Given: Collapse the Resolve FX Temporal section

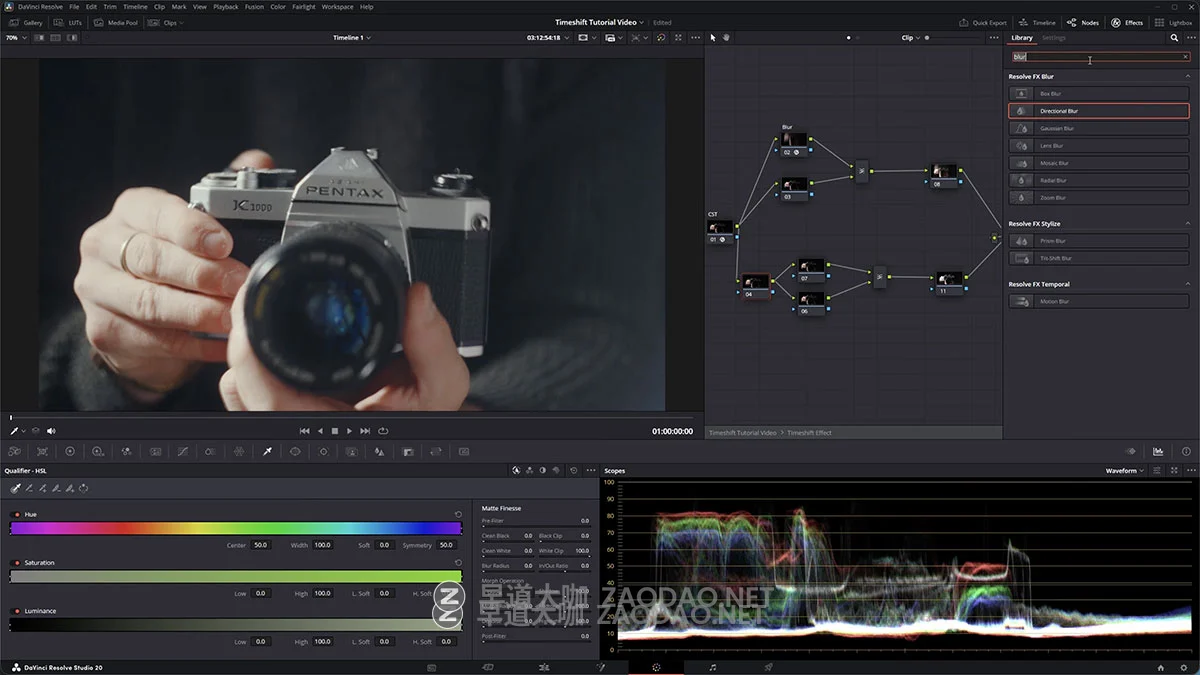Looking at the screenshot, I should (x=1187, y=284).
